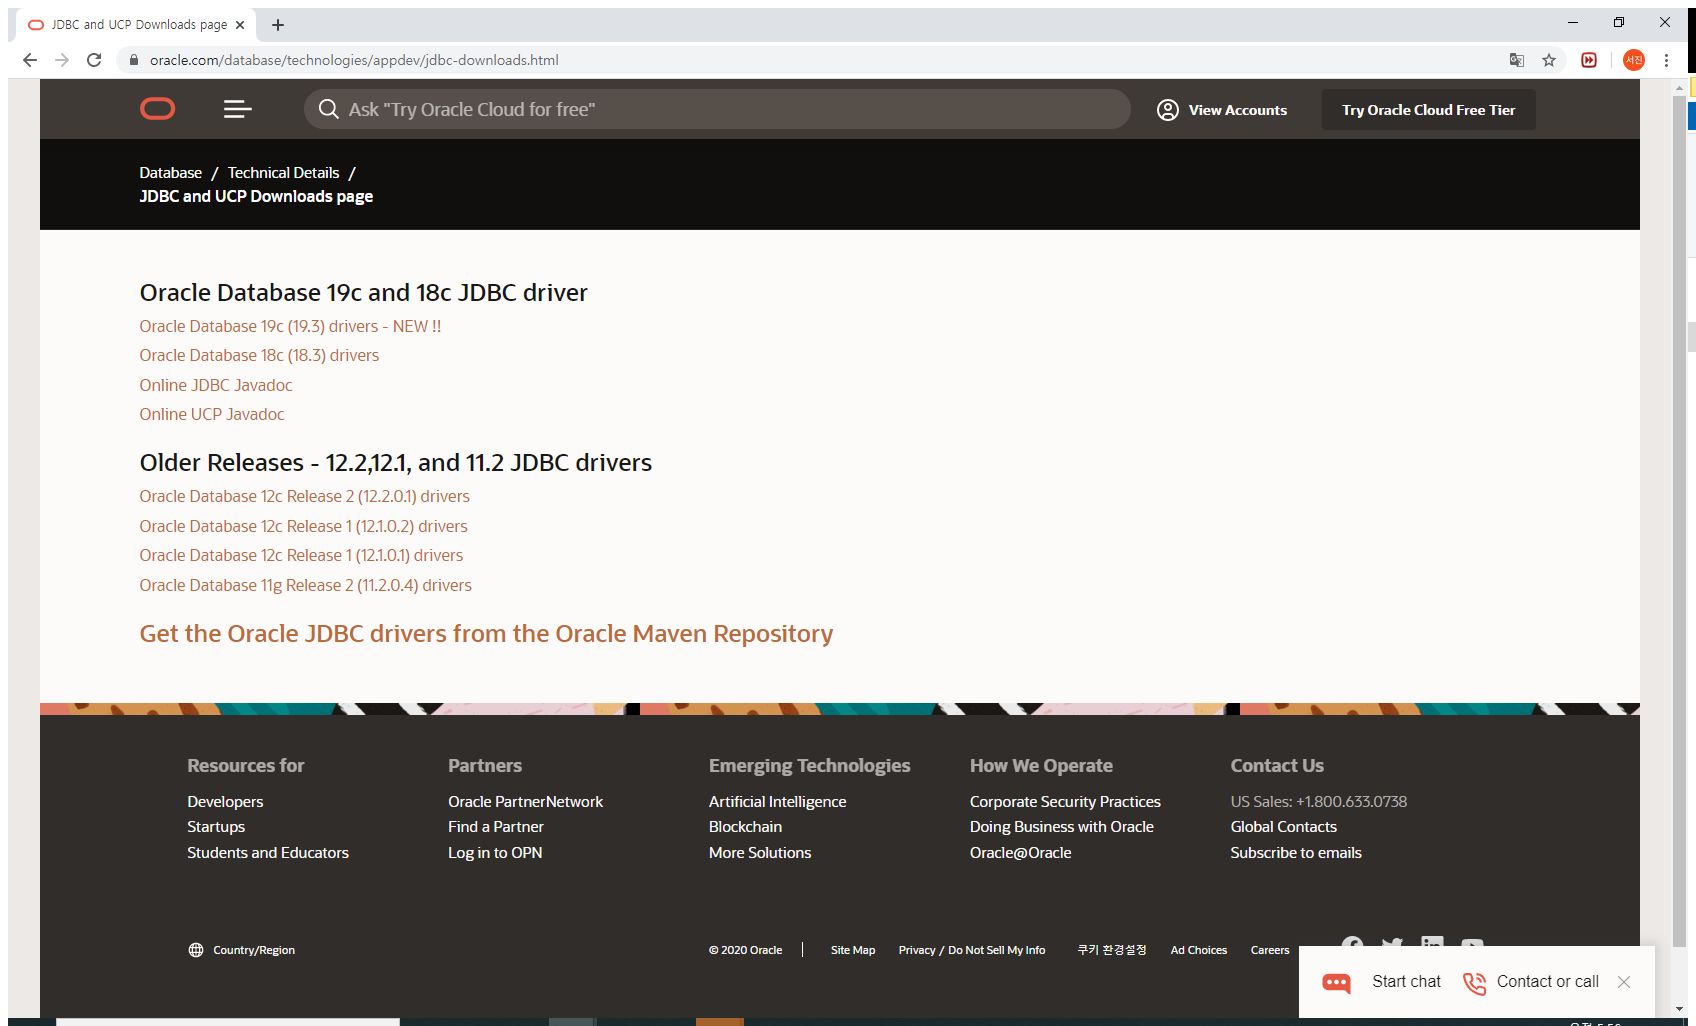Open Chrome three-dot menu

coord(1666,60)
